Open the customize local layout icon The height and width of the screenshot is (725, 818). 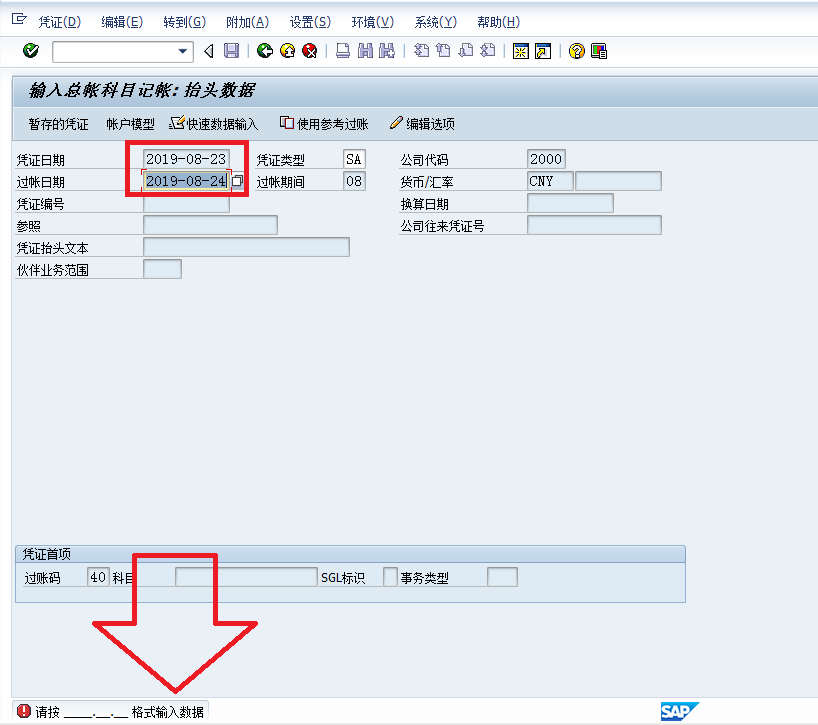click(598, 51)
